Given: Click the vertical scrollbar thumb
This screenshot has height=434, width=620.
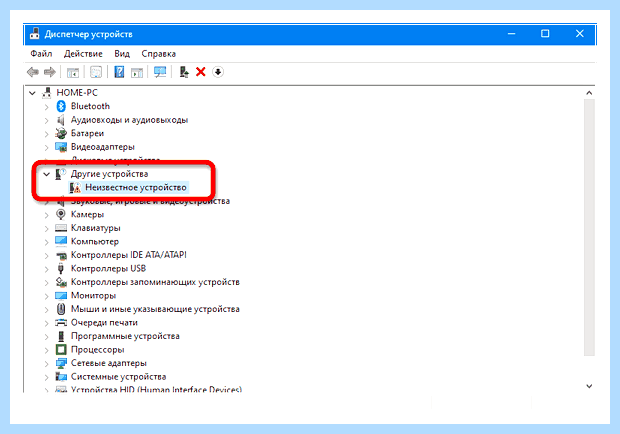Looking at the screenshot, I should 589,227.
